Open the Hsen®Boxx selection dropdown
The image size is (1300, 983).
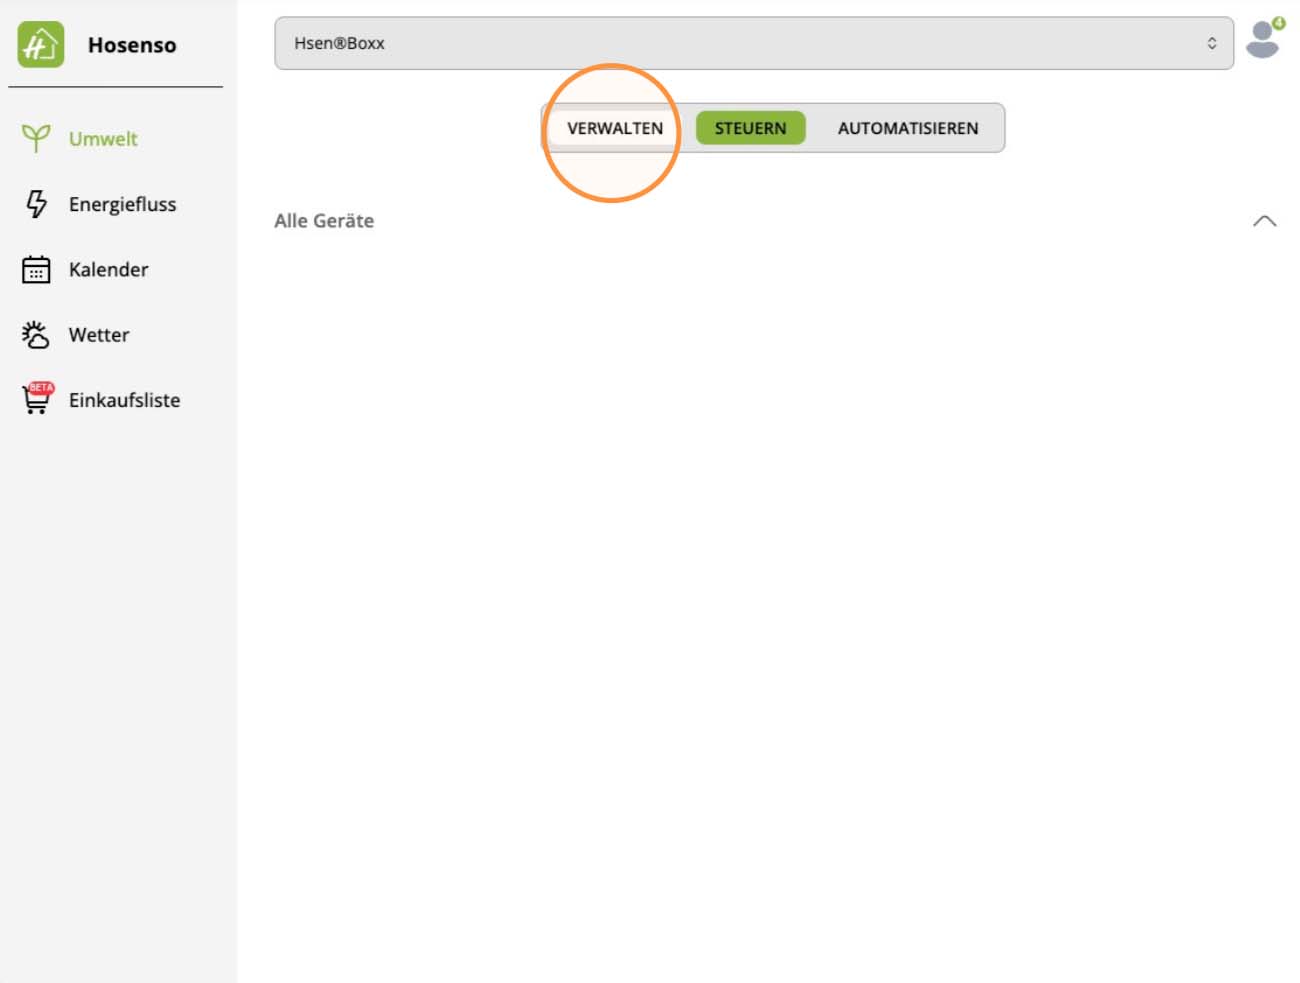[754, 43]
